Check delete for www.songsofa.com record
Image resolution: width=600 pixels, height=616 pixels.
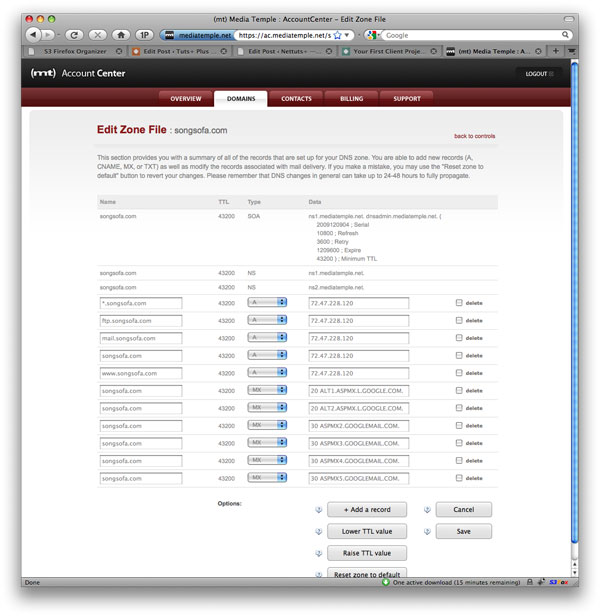(x=459, y=373)
